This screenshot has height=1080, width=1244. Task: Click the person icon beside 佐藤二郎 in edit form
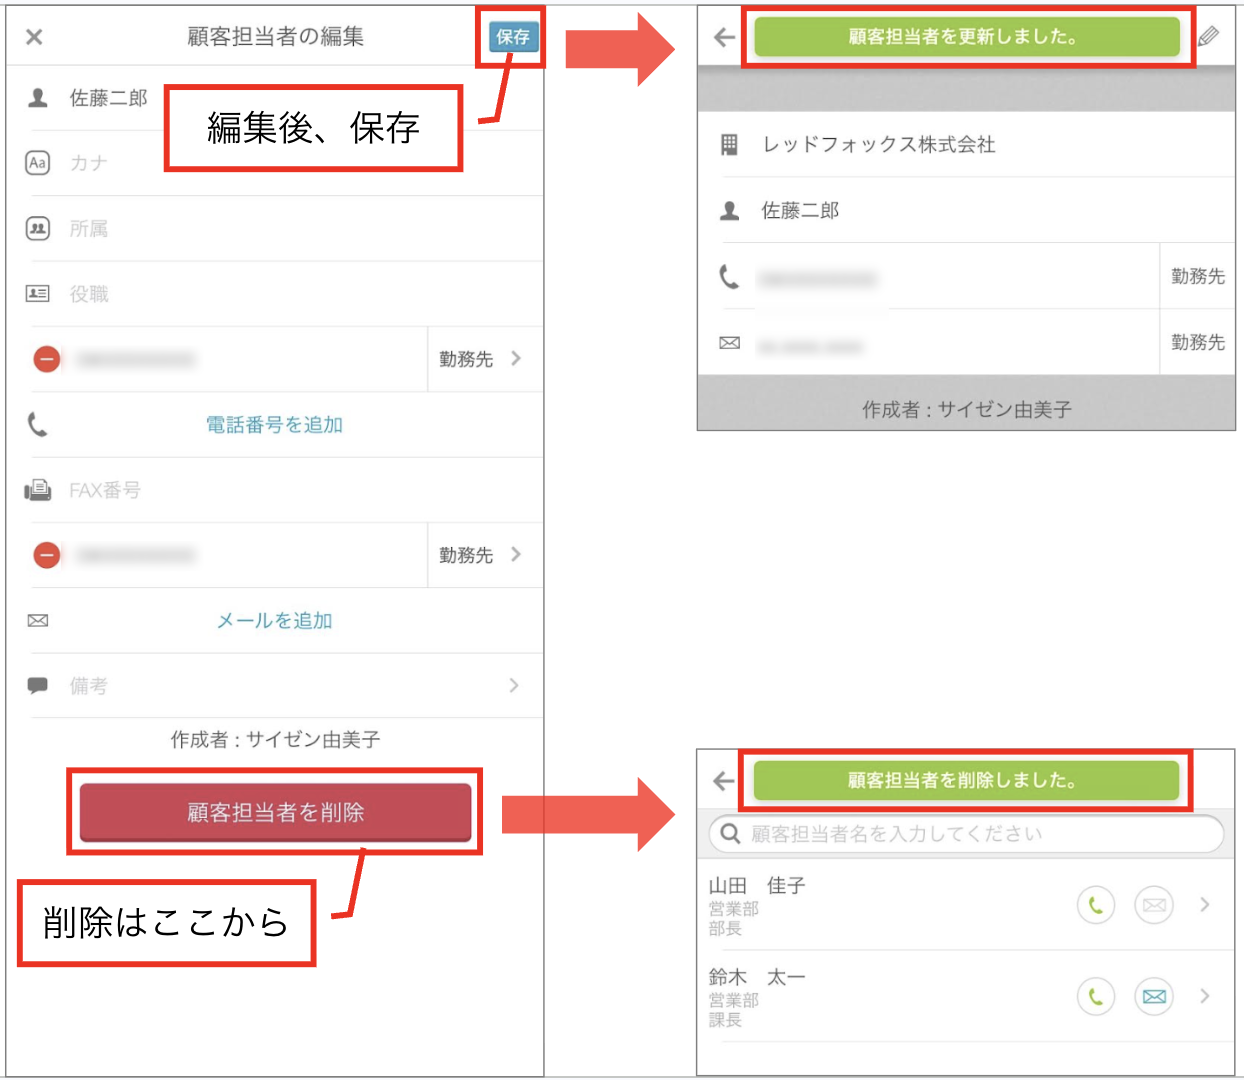(x=38, y=98)
